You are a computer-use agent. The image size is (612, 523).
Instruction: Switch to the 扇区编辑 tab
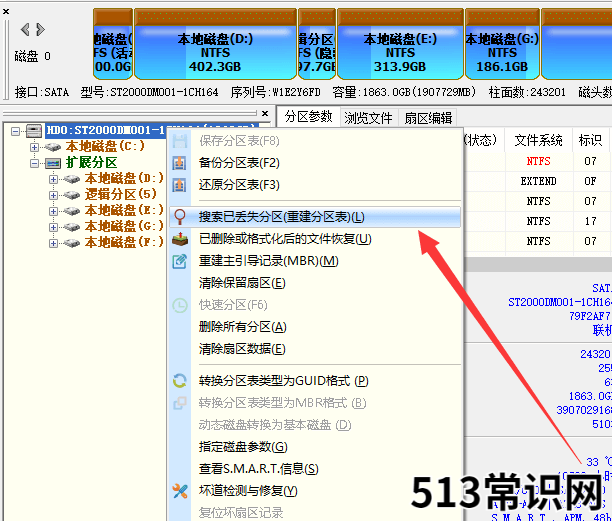(x=428, y=117)
